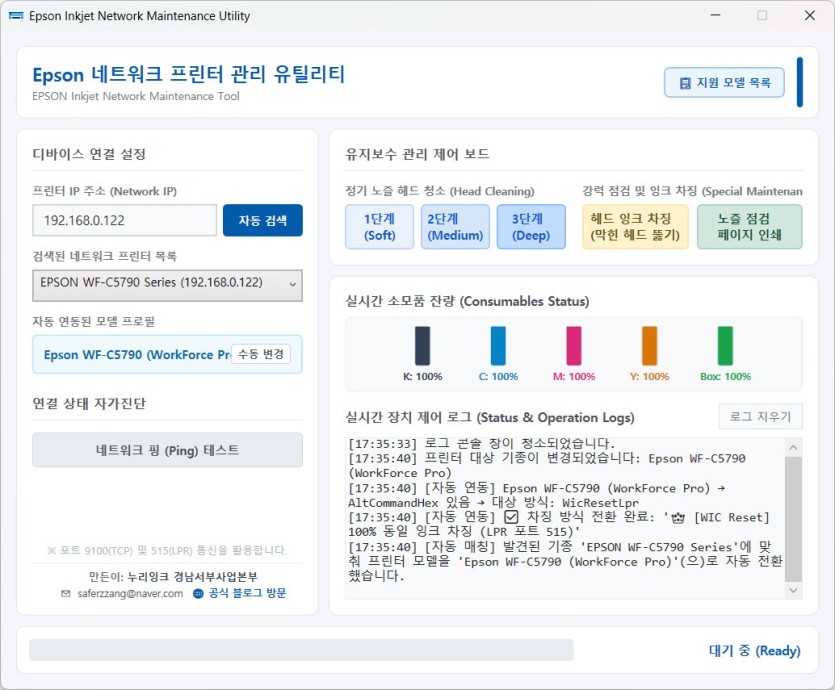Viewport: 835px width, 690px height.
Task: Click the log scrollbar up arrow
Action: (x=793, y=448)
